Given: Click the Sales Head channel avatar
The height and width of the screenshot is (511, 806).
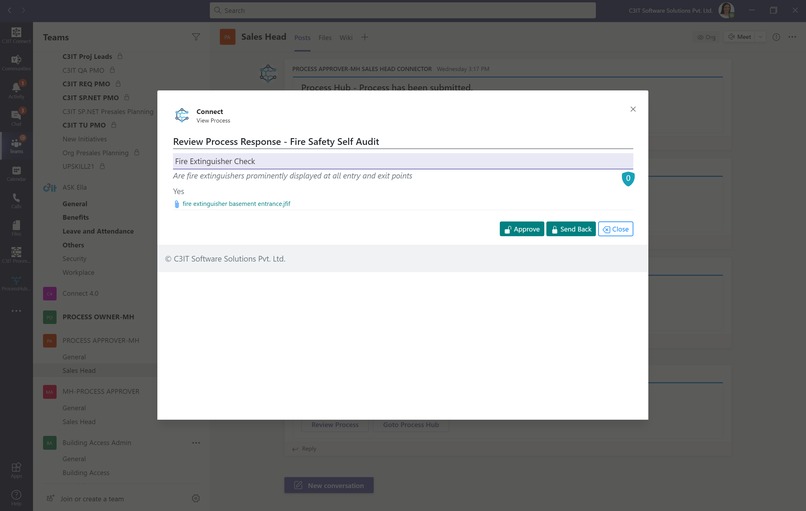Looking at the screenshot, I should (x=227, y=37).
